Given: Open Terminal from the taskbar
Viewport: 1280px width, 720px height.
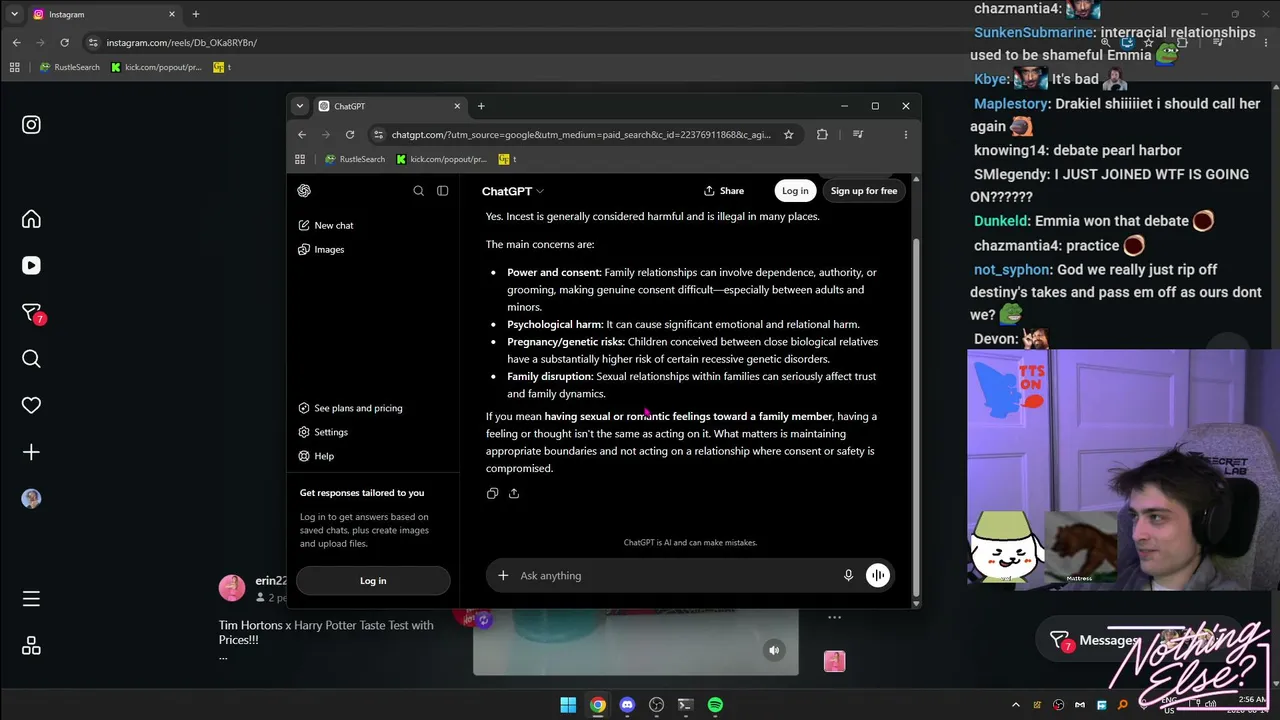Looking at the screenshot, I should 685,705.
